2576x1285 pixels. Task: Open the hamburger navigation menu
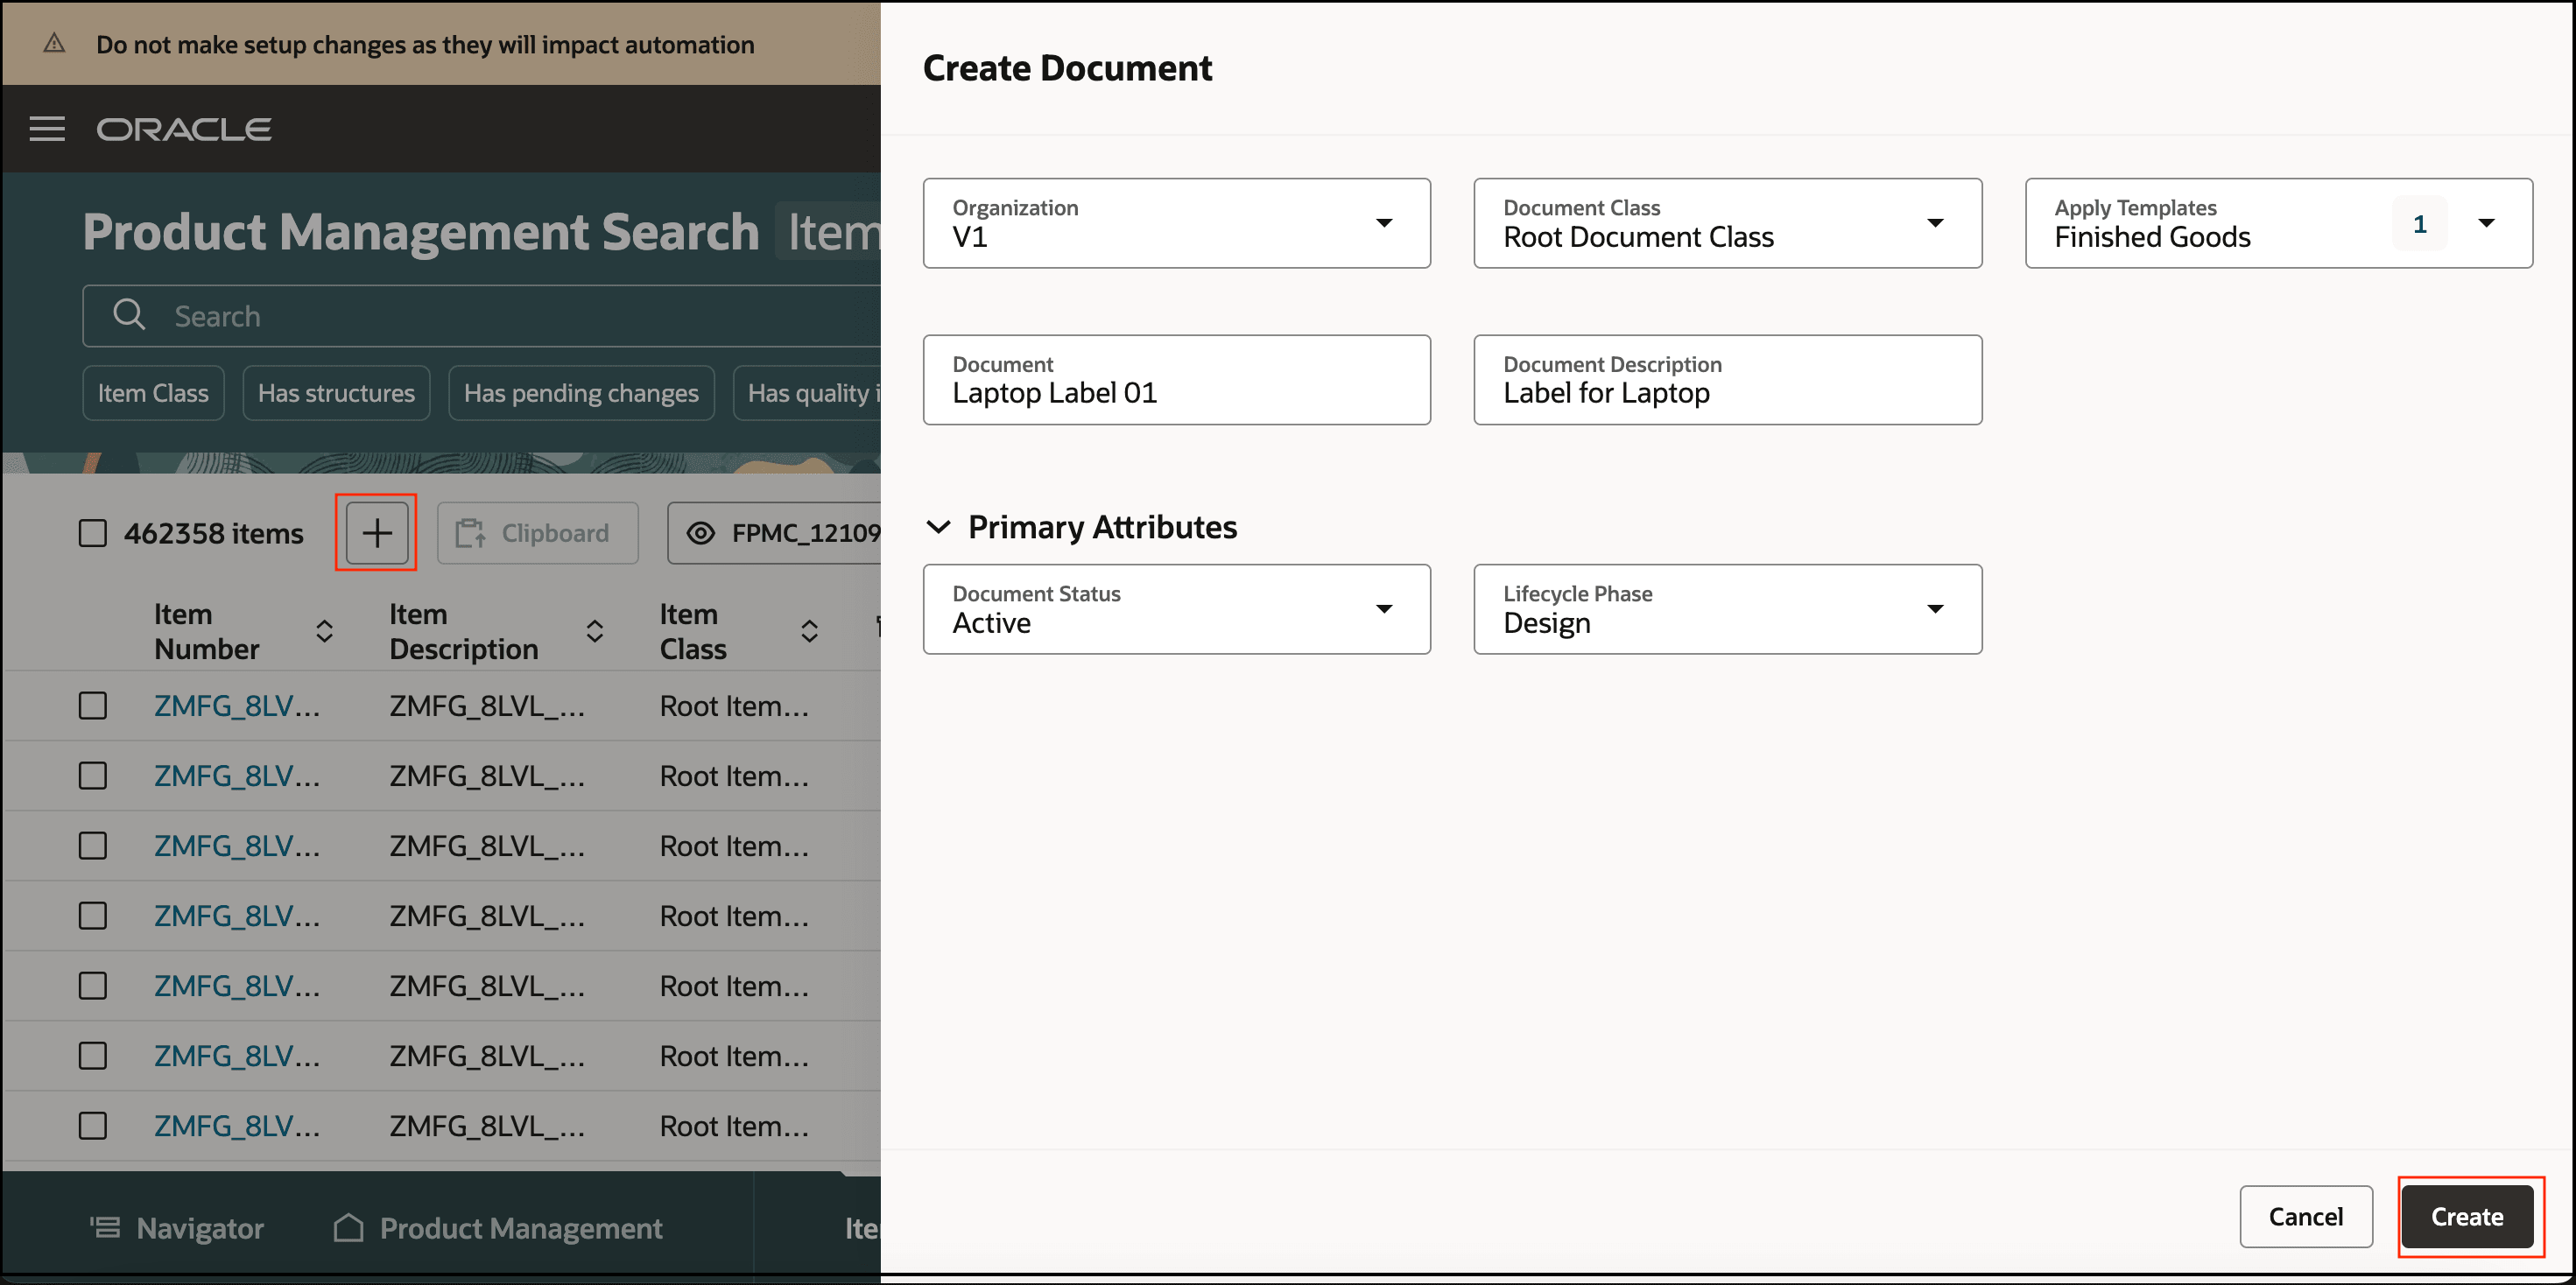(x=47, y=129)
